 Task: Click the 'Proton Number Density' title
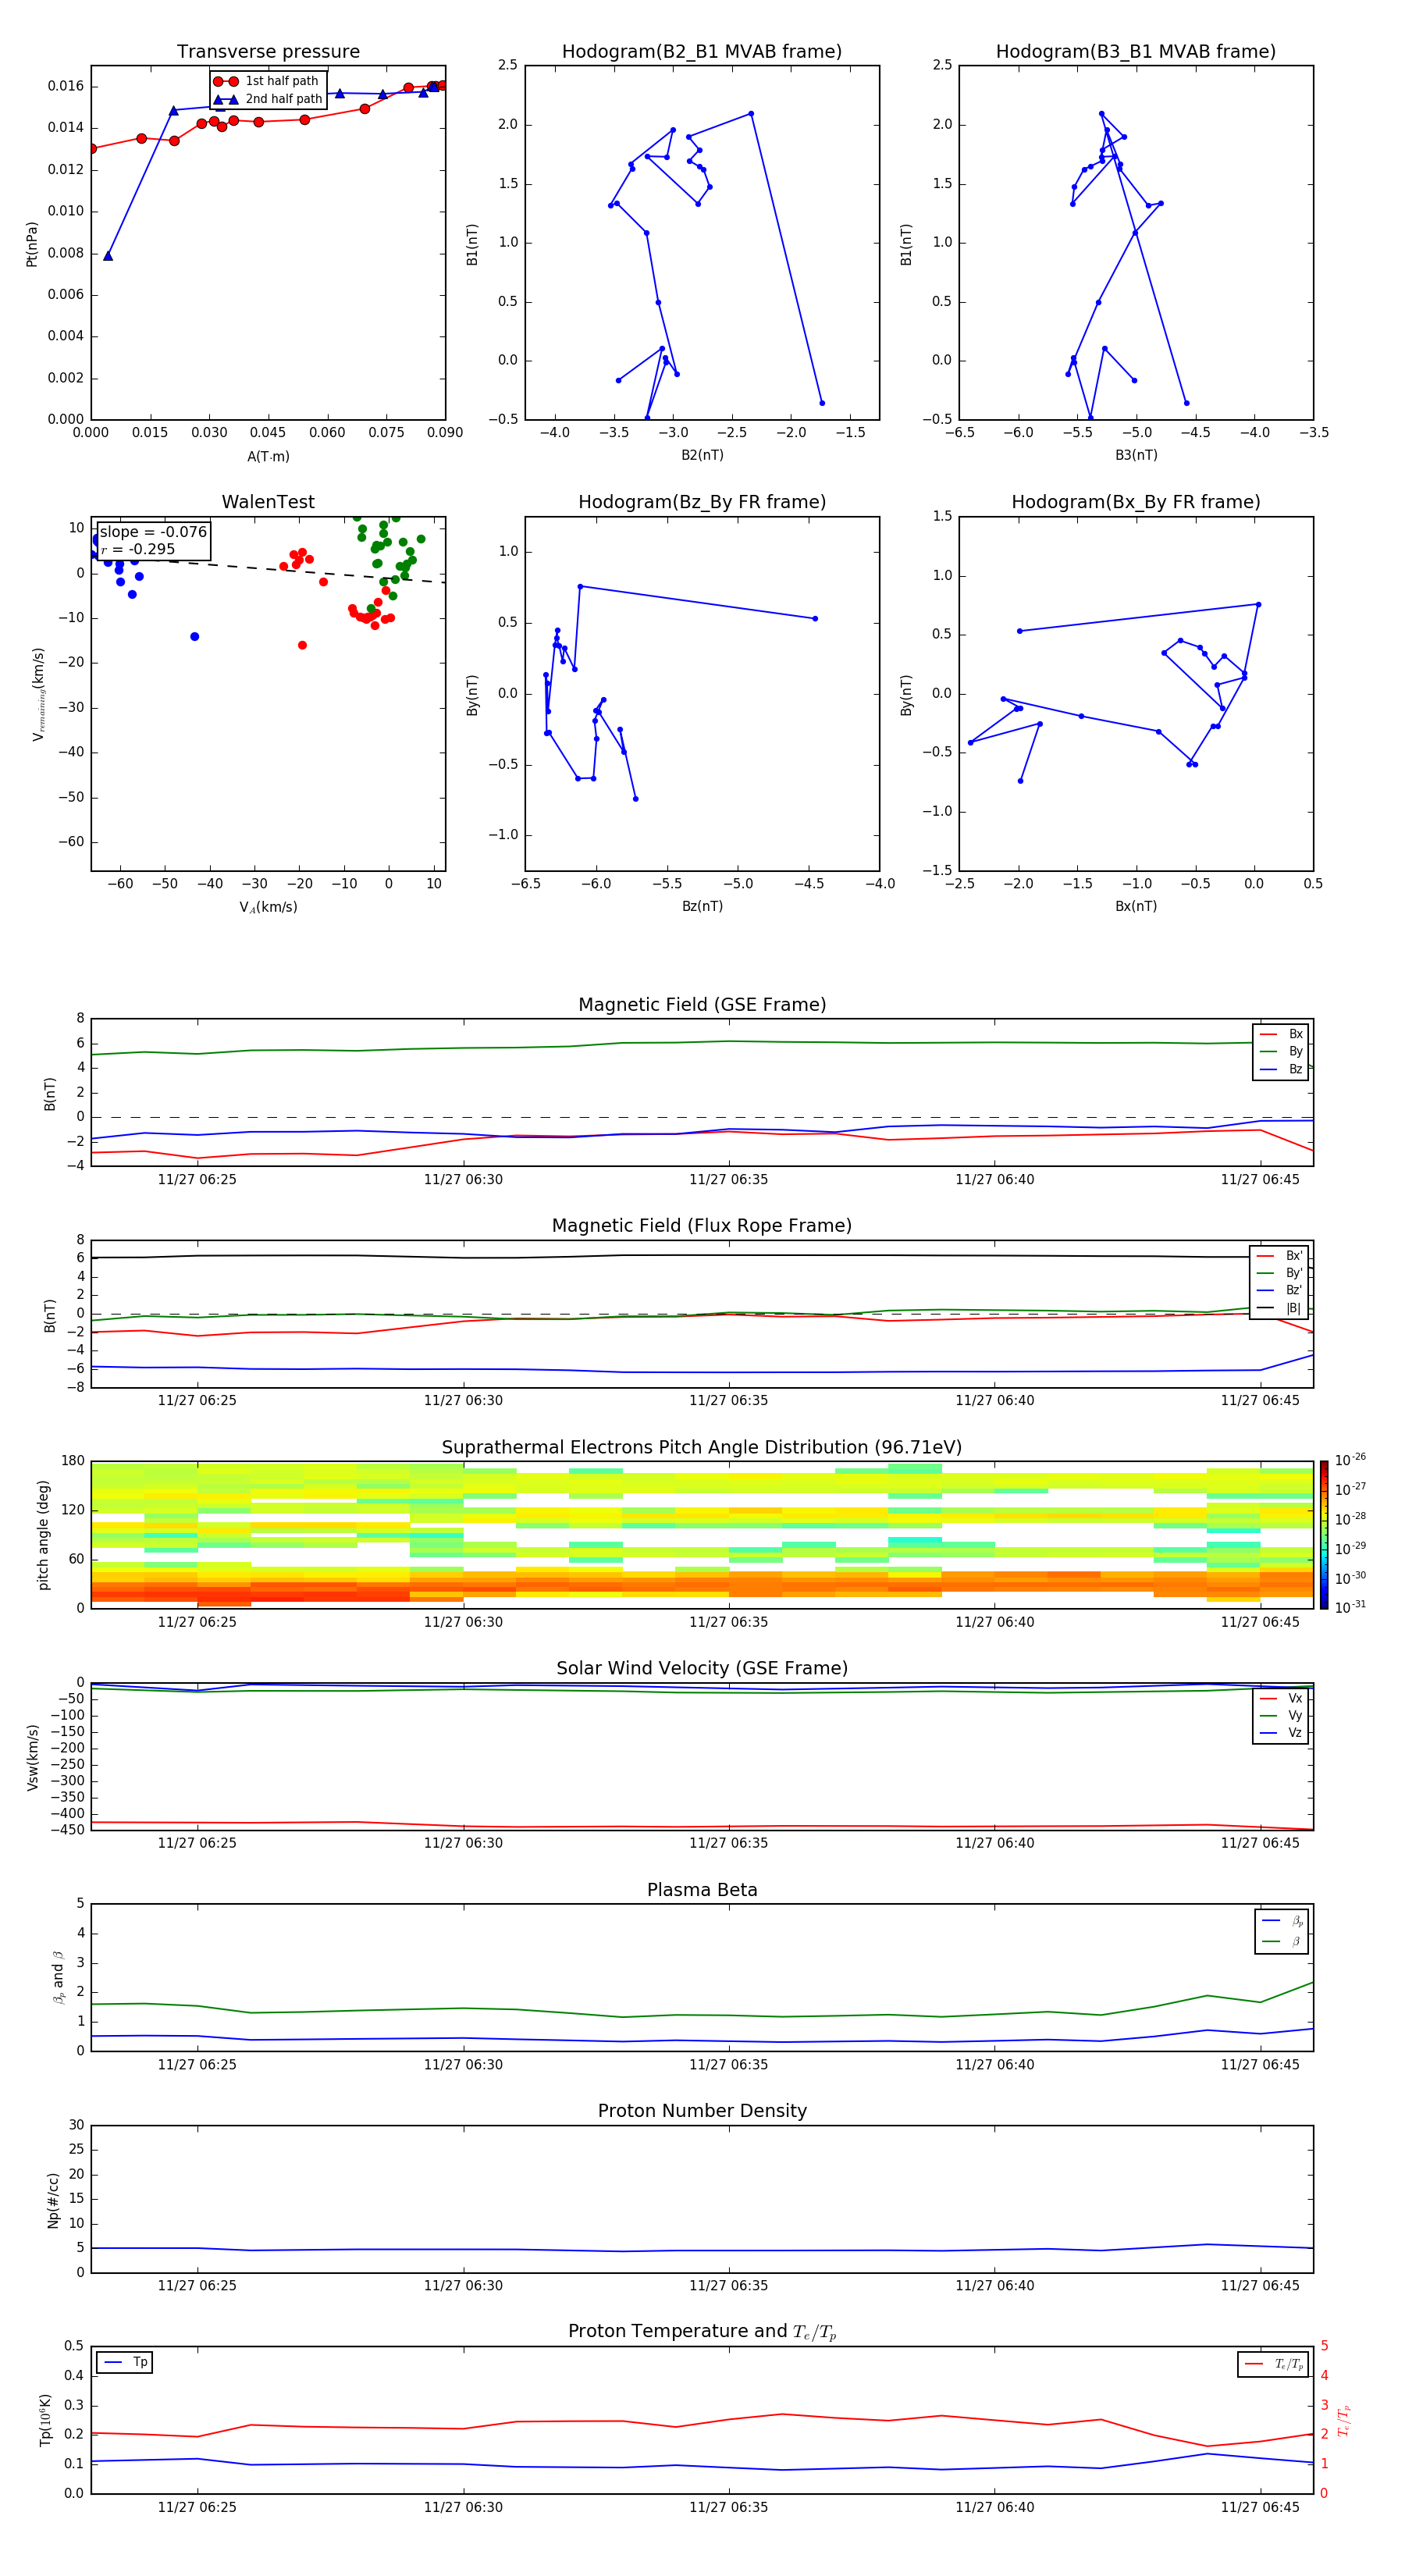point(702,2110)
